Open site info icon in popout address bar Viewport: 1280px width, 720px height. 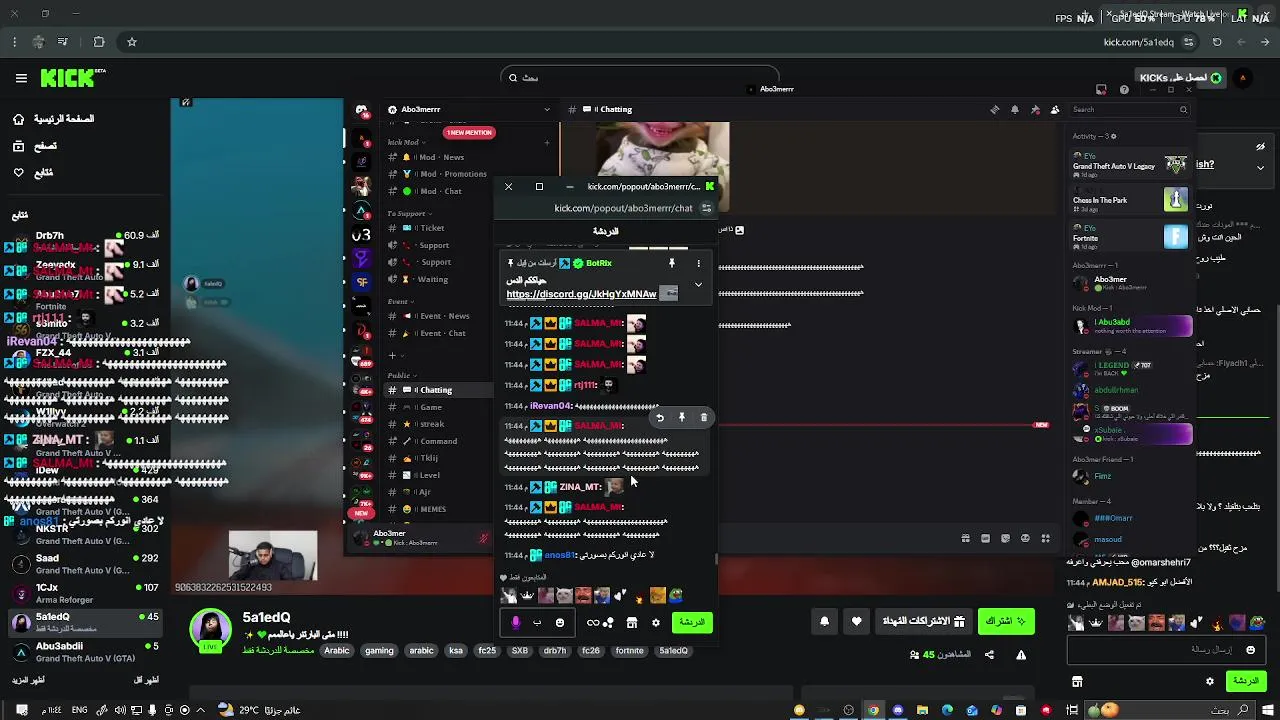point(706,208)
